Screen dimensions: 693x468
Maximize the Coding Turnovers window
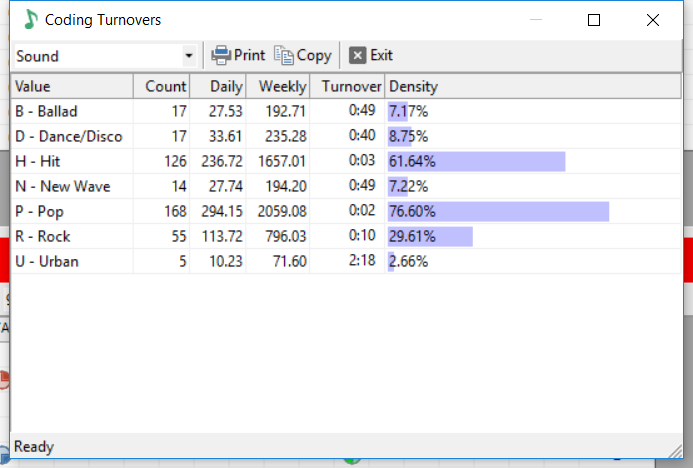pyautogui.click(x=594, y=20)
